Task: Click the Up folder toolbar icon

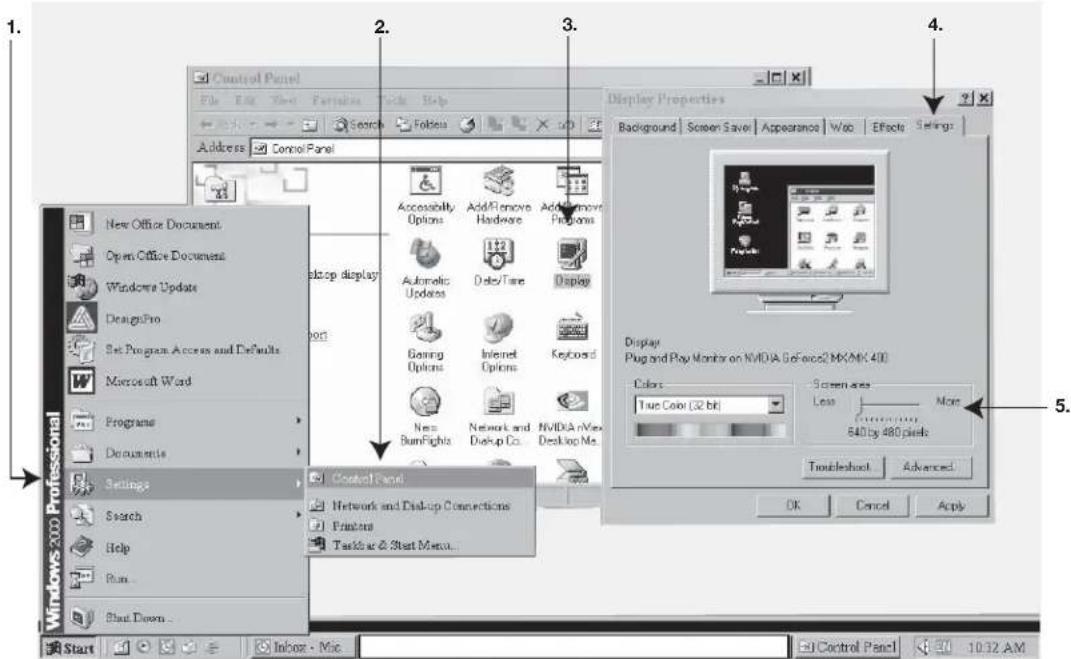Action: 309,124
